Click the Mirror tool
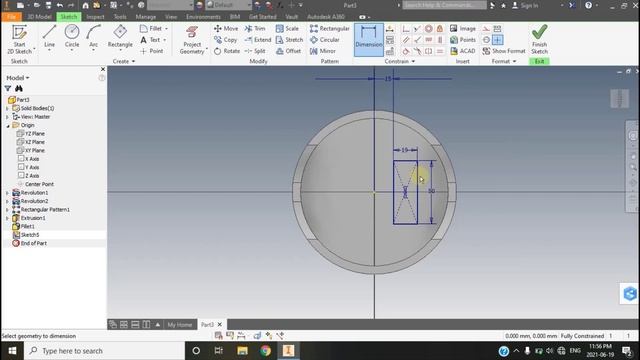Image resolution: width=640 pixels, height=360 pixels. coord(322,51)
